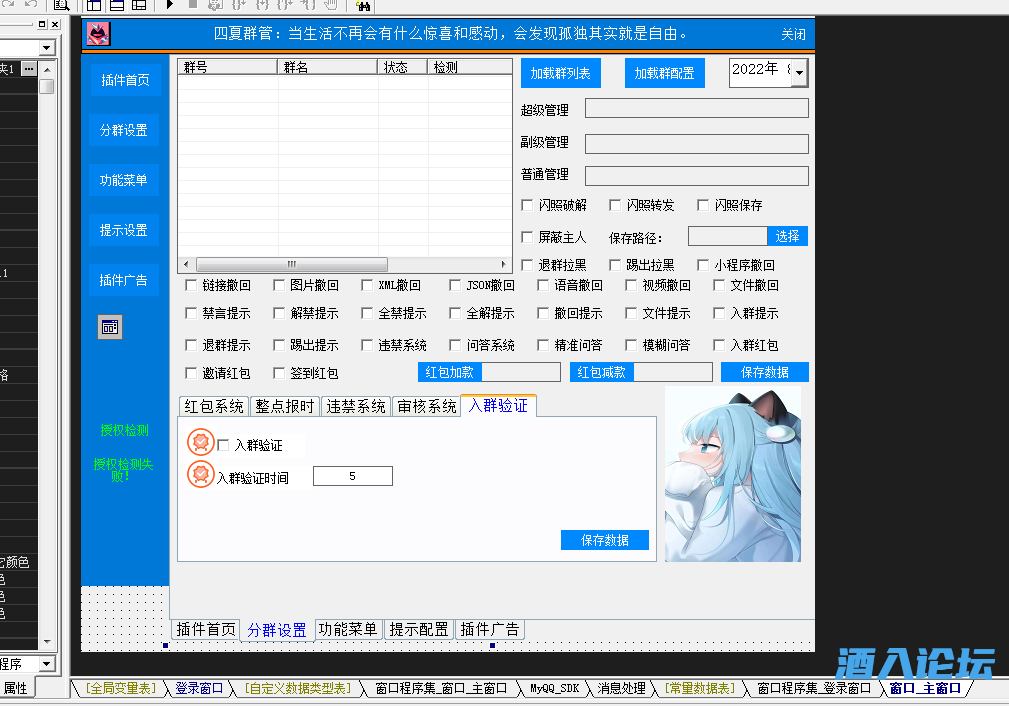Check the 退群拉黑 option
The width and height of the screenshot is (1009, 706).
click(x=526, y=266)
